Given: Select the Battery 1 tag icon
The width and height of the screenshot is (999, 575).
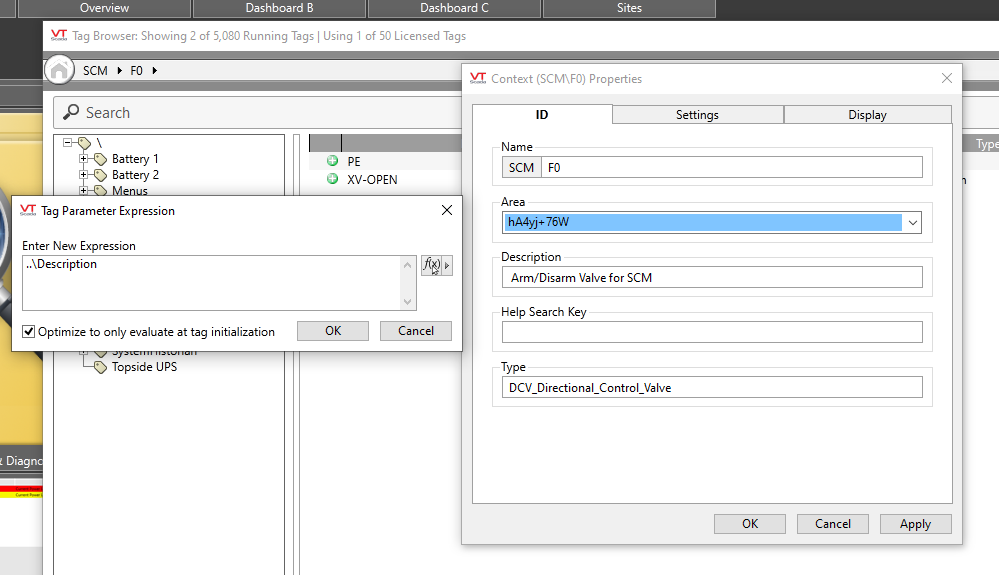Looking at the screenshot, I should click(100, 159).
